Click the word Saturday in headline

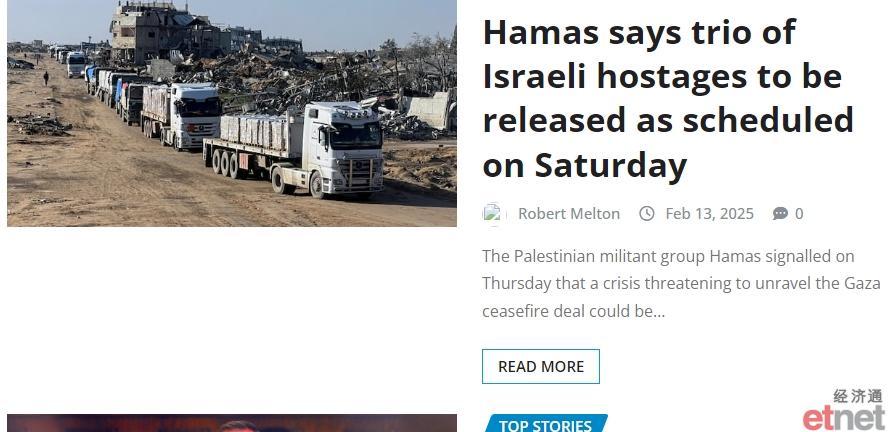click(x=611, y=165)
